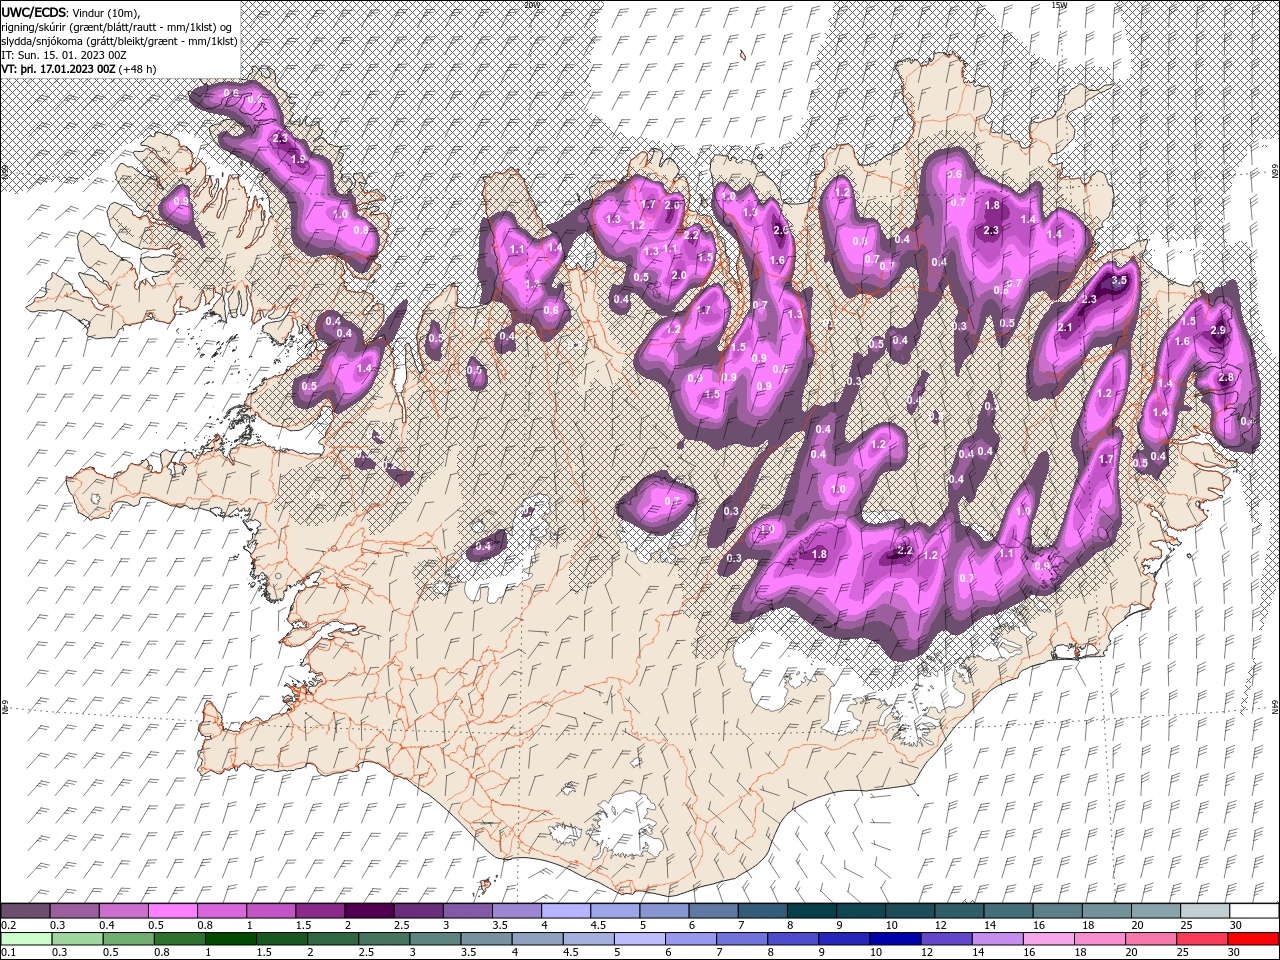This screenshot has height=960, width=1280.
Task: Click rain legend swatch between 3.5 and 4
Action: click(486, 939)
